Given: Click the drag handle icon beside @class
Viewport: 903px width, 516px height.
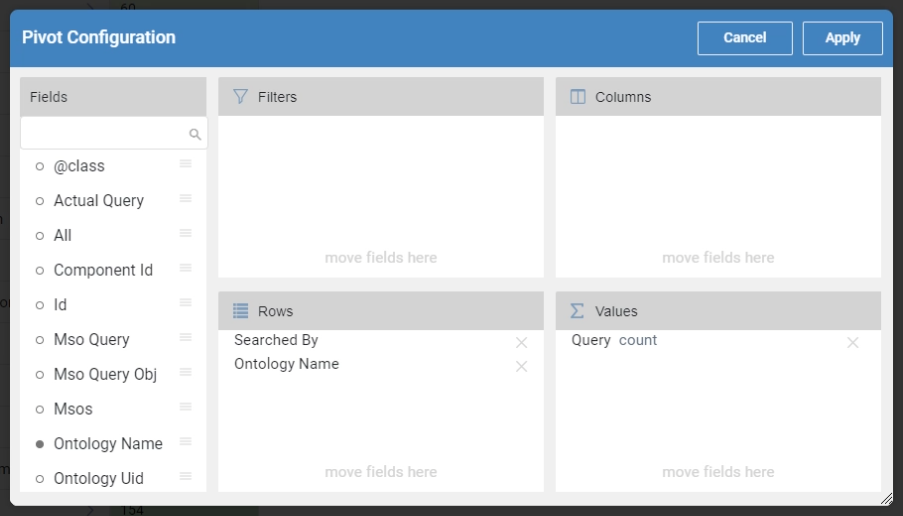Looking at the screenshot, I should click(185, 164).
